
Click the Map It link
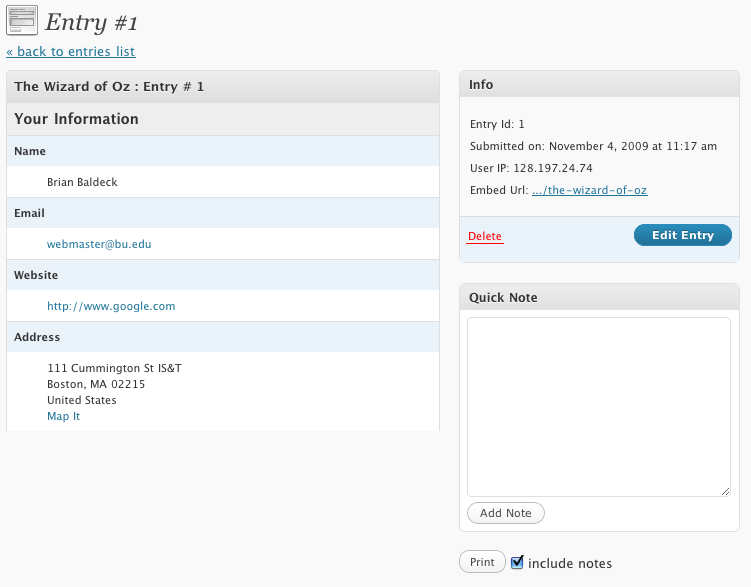coord(63,416)
